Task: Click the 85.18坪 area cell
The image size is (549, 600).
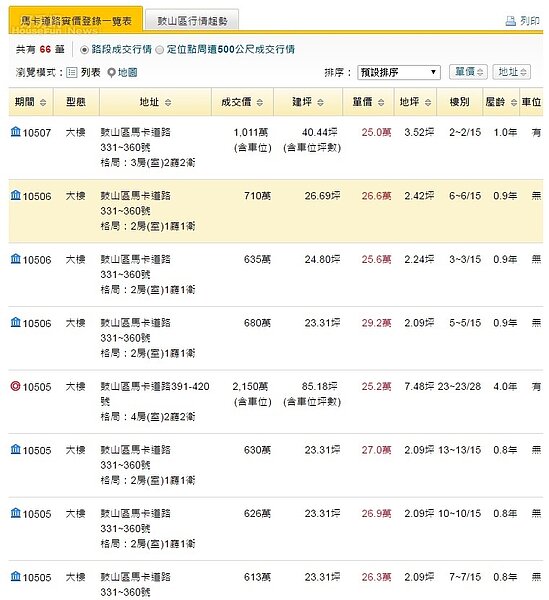Action: pos(319,386)
